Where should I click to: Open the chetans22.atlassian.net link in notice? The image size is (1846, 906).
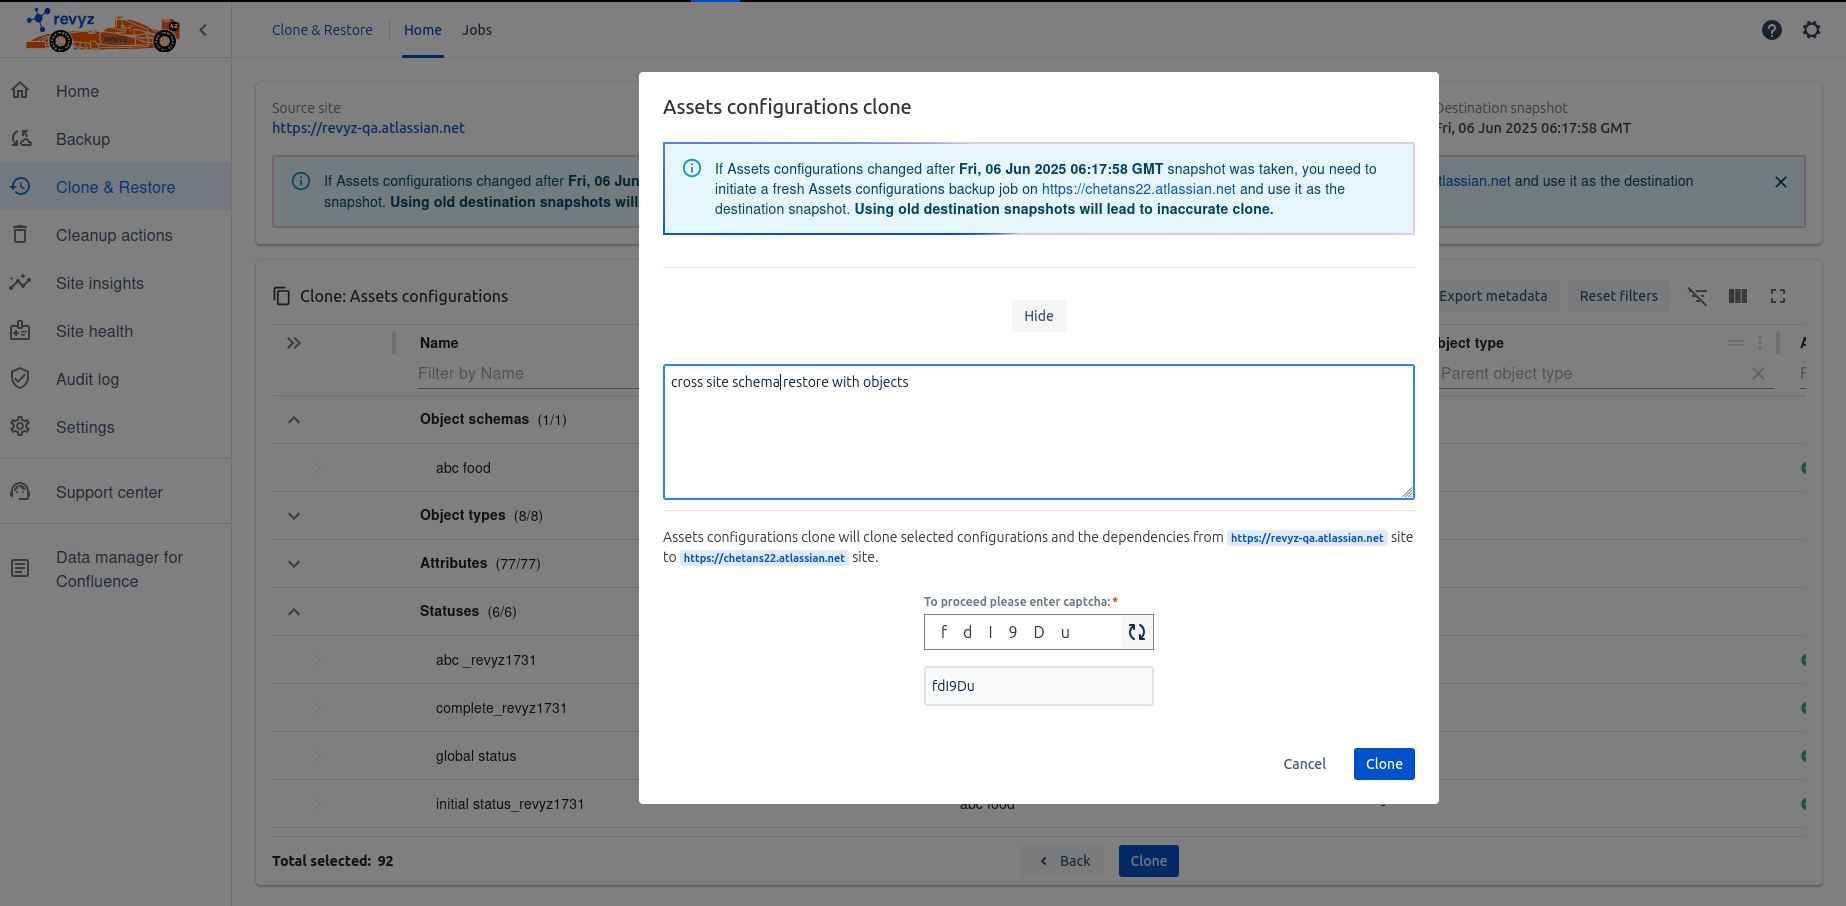pyautogui.click(x=1138, y=189)
